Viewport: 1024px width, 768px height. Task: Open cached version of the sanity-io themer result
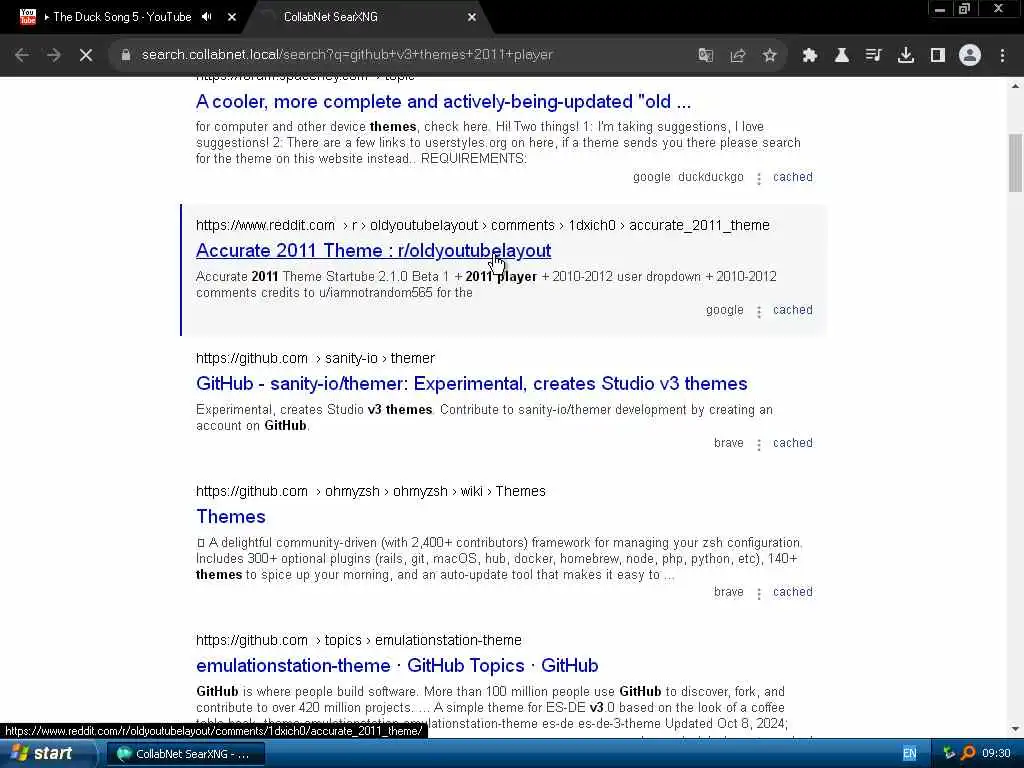[x=793, y=443]
